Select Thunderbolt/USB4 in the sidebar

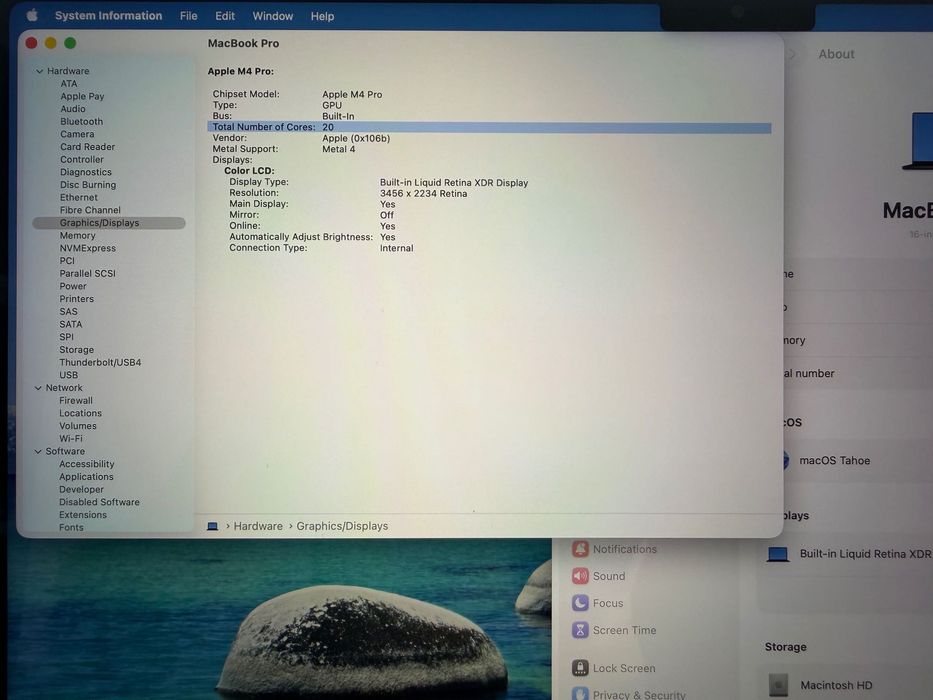point(100,362)
